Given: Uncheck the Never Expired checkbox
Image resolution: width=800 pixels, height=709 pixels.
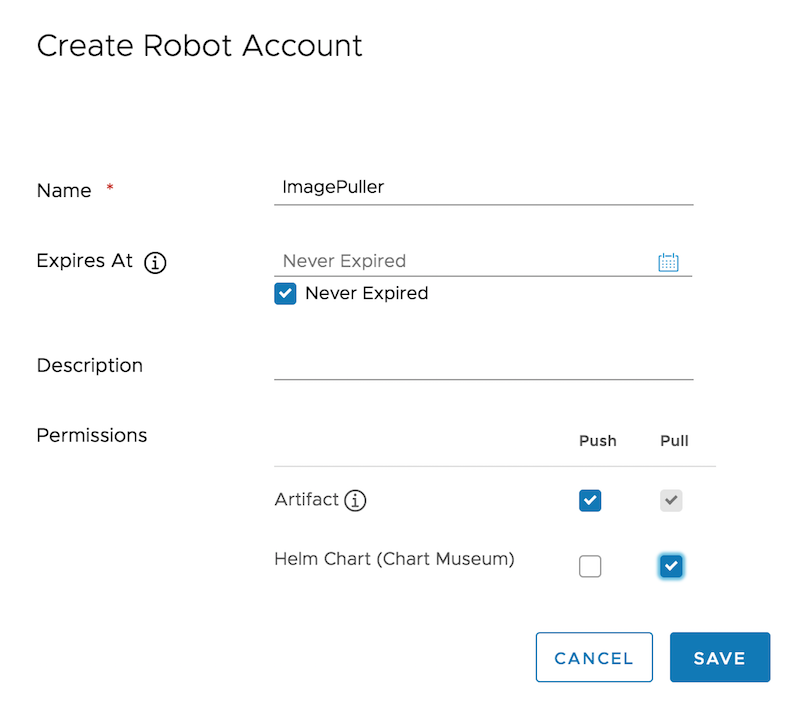Looking at the screenshot, I should point(285,293).
